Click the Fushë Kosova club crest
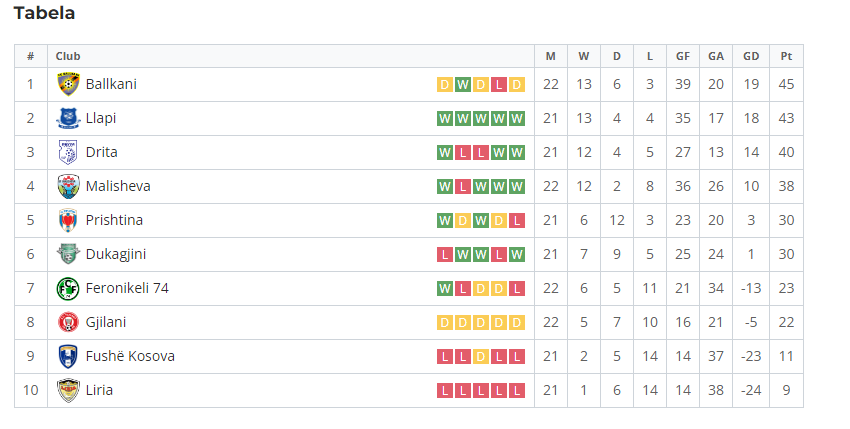This screenshot has width=850, height=429. pos(68,356)
